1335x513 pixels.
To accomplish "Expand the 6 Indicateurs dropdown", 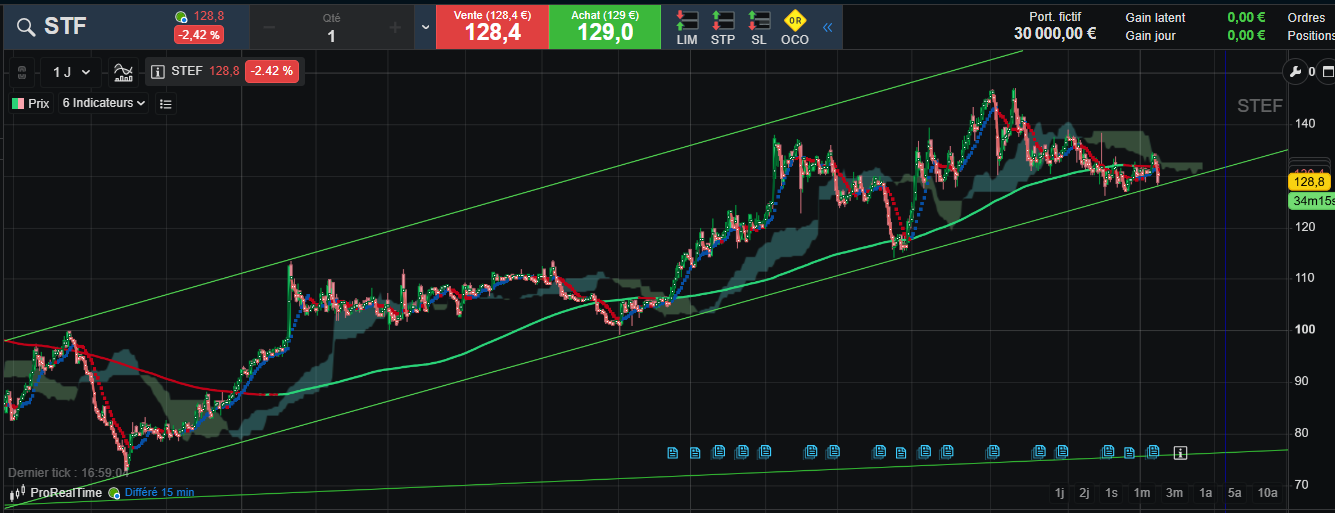I will pyautogui.click(x=104, y=103).
